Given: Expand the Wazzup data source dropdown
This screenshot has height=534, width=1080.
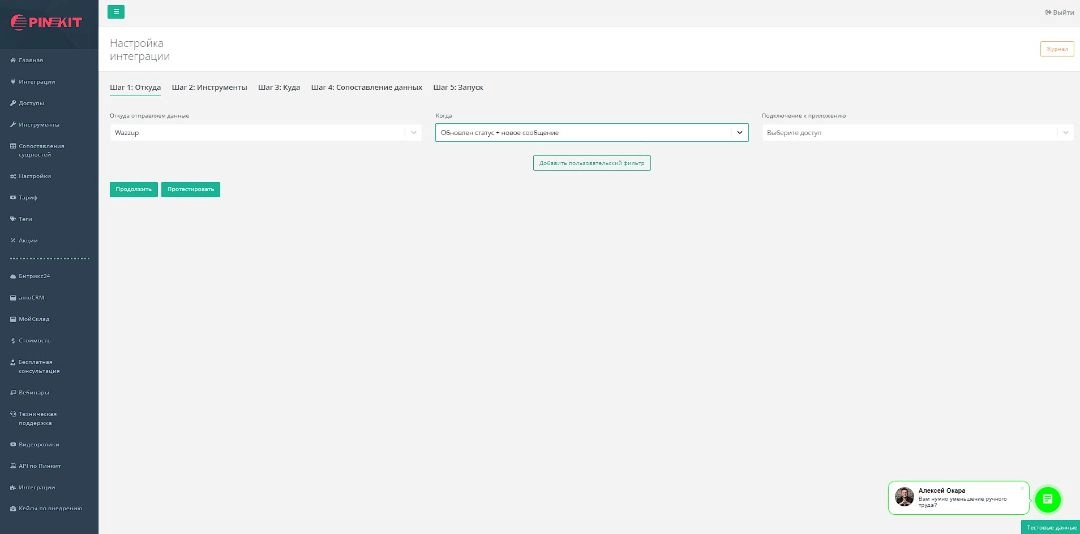Looking at the screenshot, I should pyautogui.click(x=265, y=132).
